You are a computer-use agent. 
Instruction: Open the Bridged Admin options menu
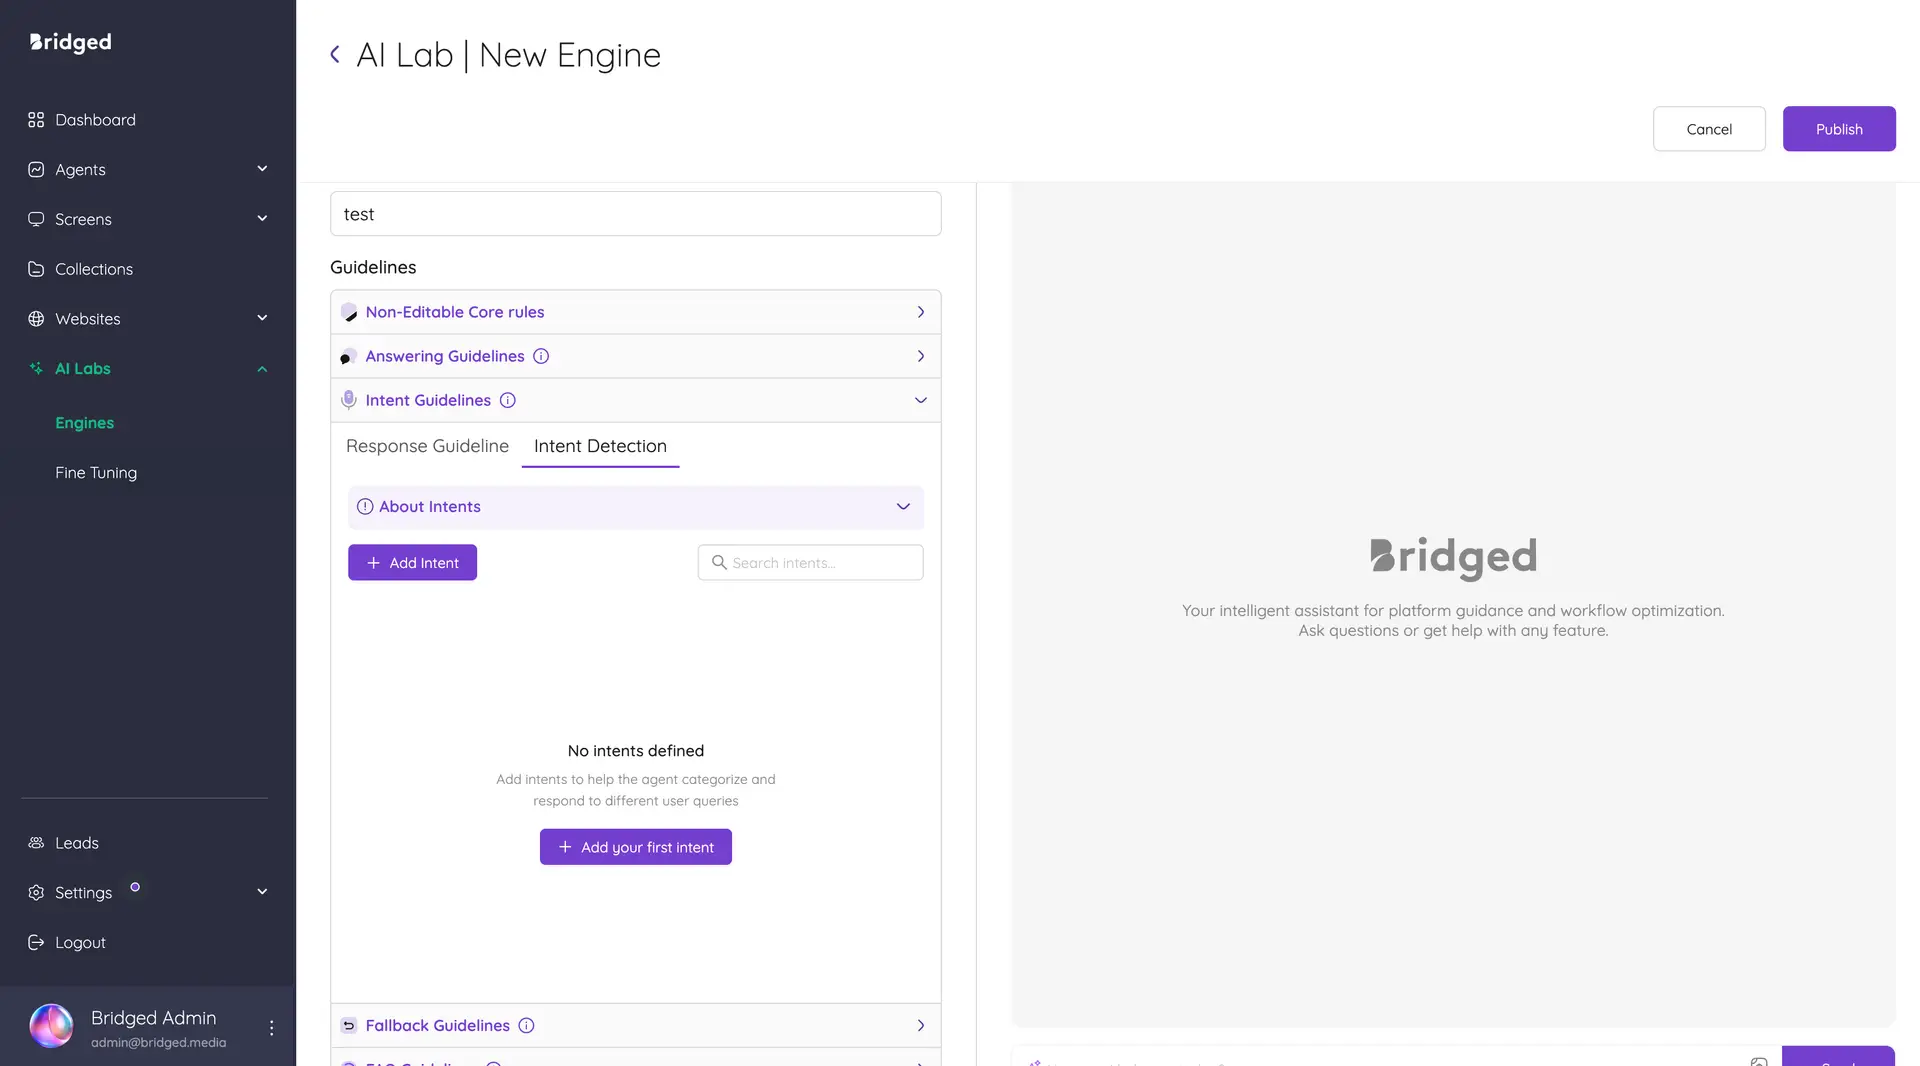(x=270, y=1026)
